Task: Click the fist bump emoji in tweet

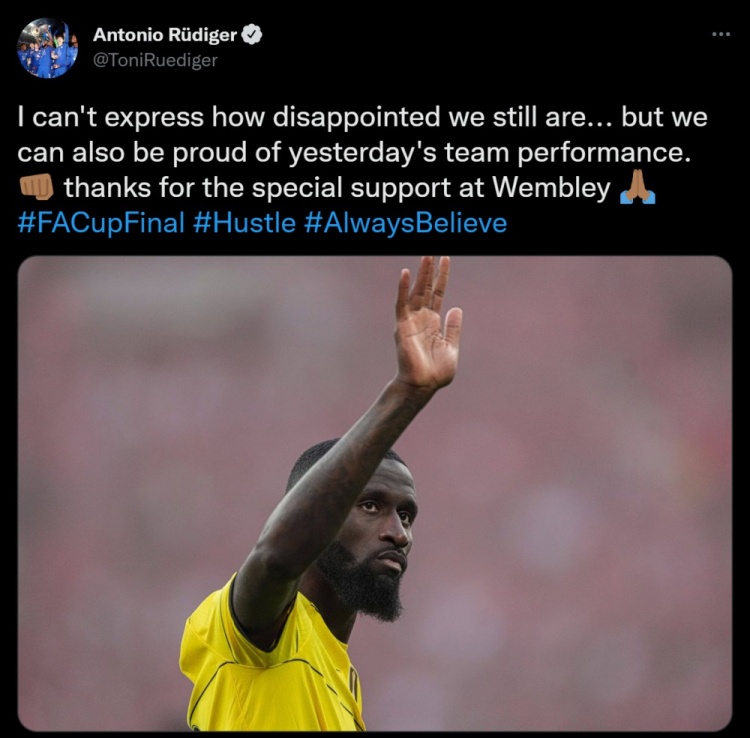Action: click(x=36, y=187)
